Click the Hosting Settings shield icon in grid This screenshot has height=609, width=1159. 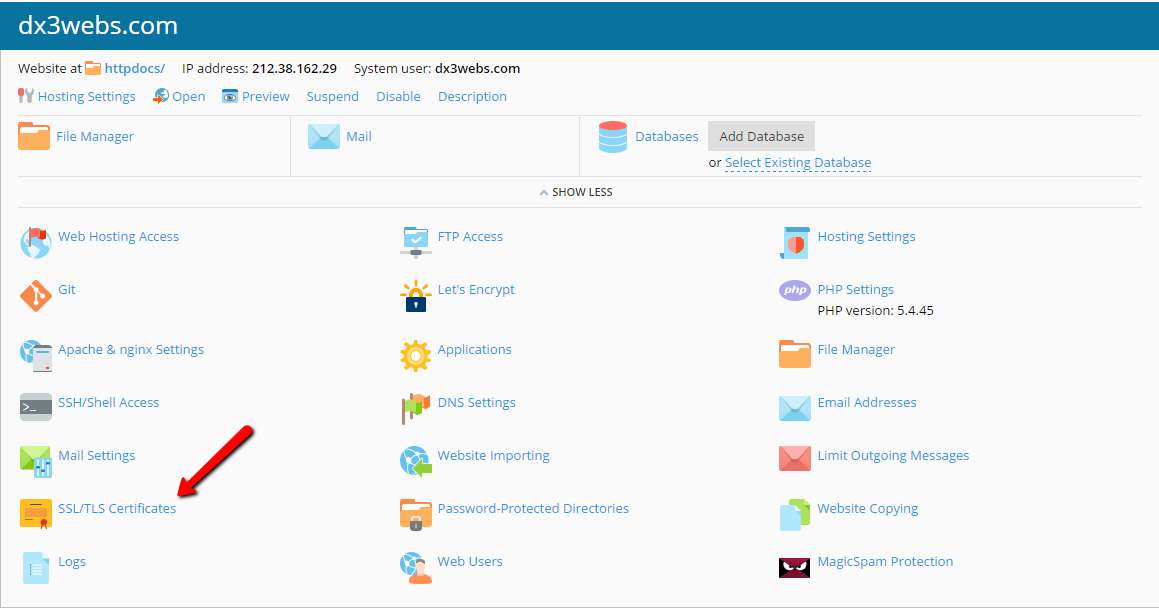pos(795,242)
